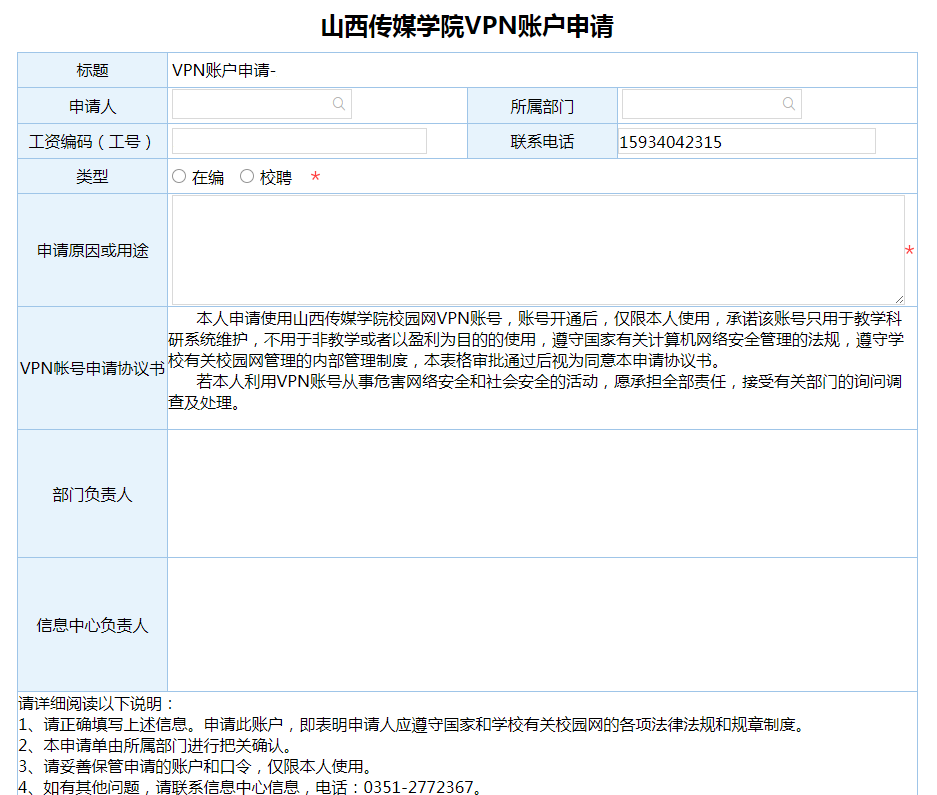
Task: Click the 山西传媒学院VPN账户申请 page heading
Action: coord(467,27)
